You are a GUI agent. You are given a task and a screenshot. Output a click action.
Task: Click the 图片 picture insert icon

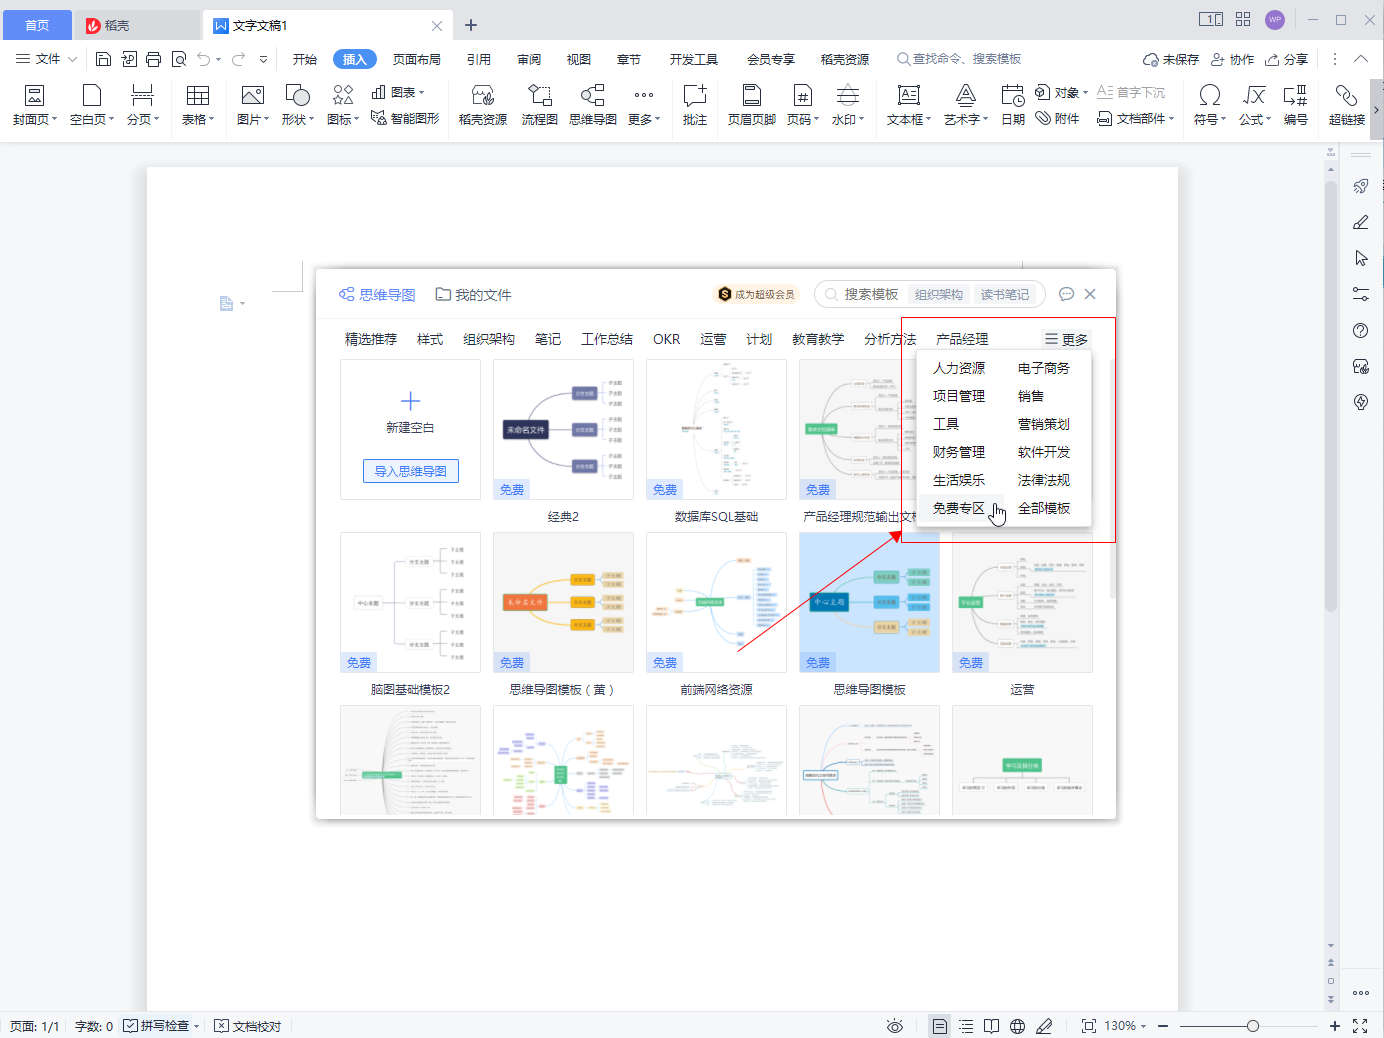pyautogui.click(x=252, y=96)
